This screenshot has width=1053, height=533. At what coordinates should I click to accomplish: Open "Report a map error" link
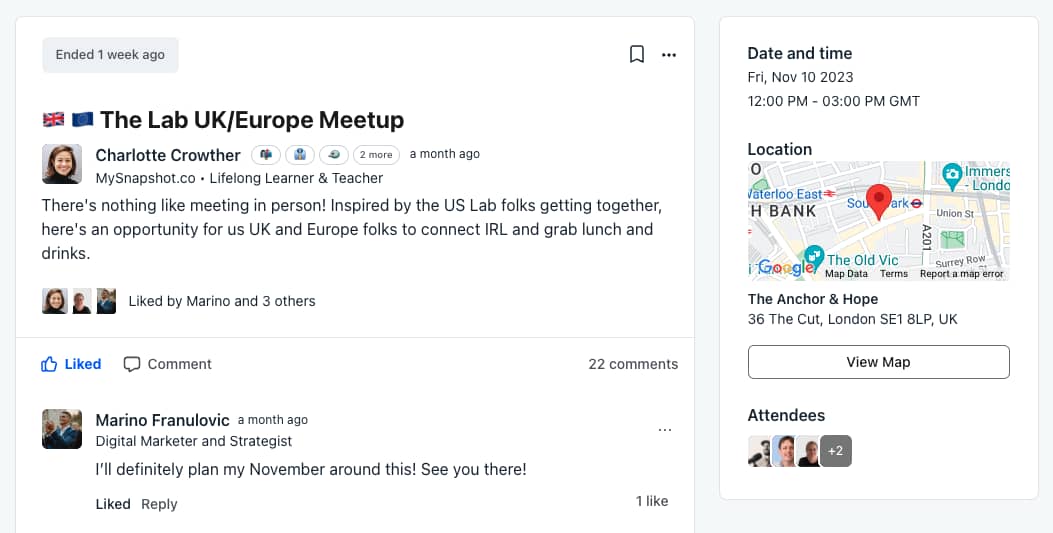962,274
